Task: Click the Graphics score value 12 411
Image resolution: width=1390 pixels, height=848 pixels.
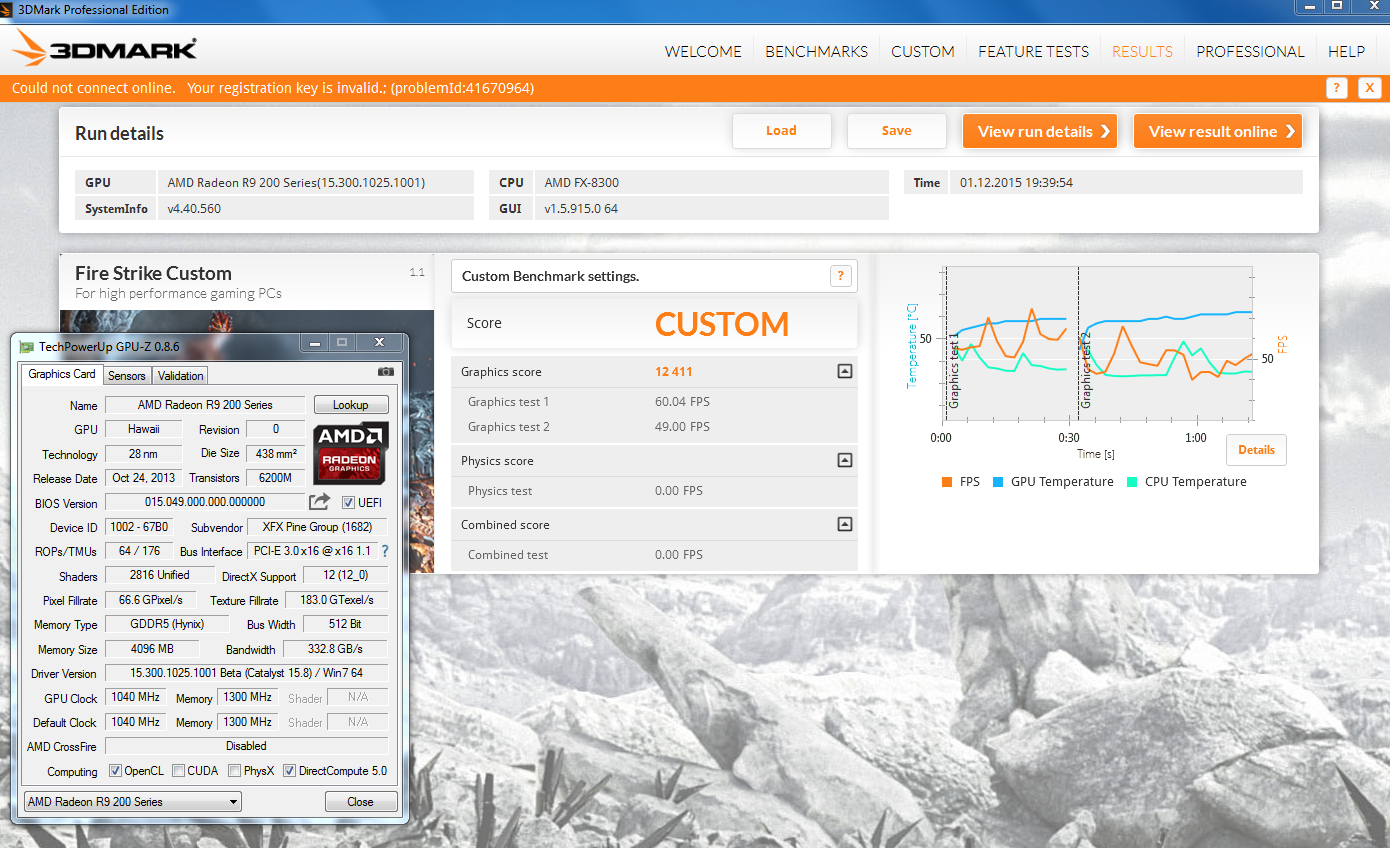Action: (x=674, y=372)
